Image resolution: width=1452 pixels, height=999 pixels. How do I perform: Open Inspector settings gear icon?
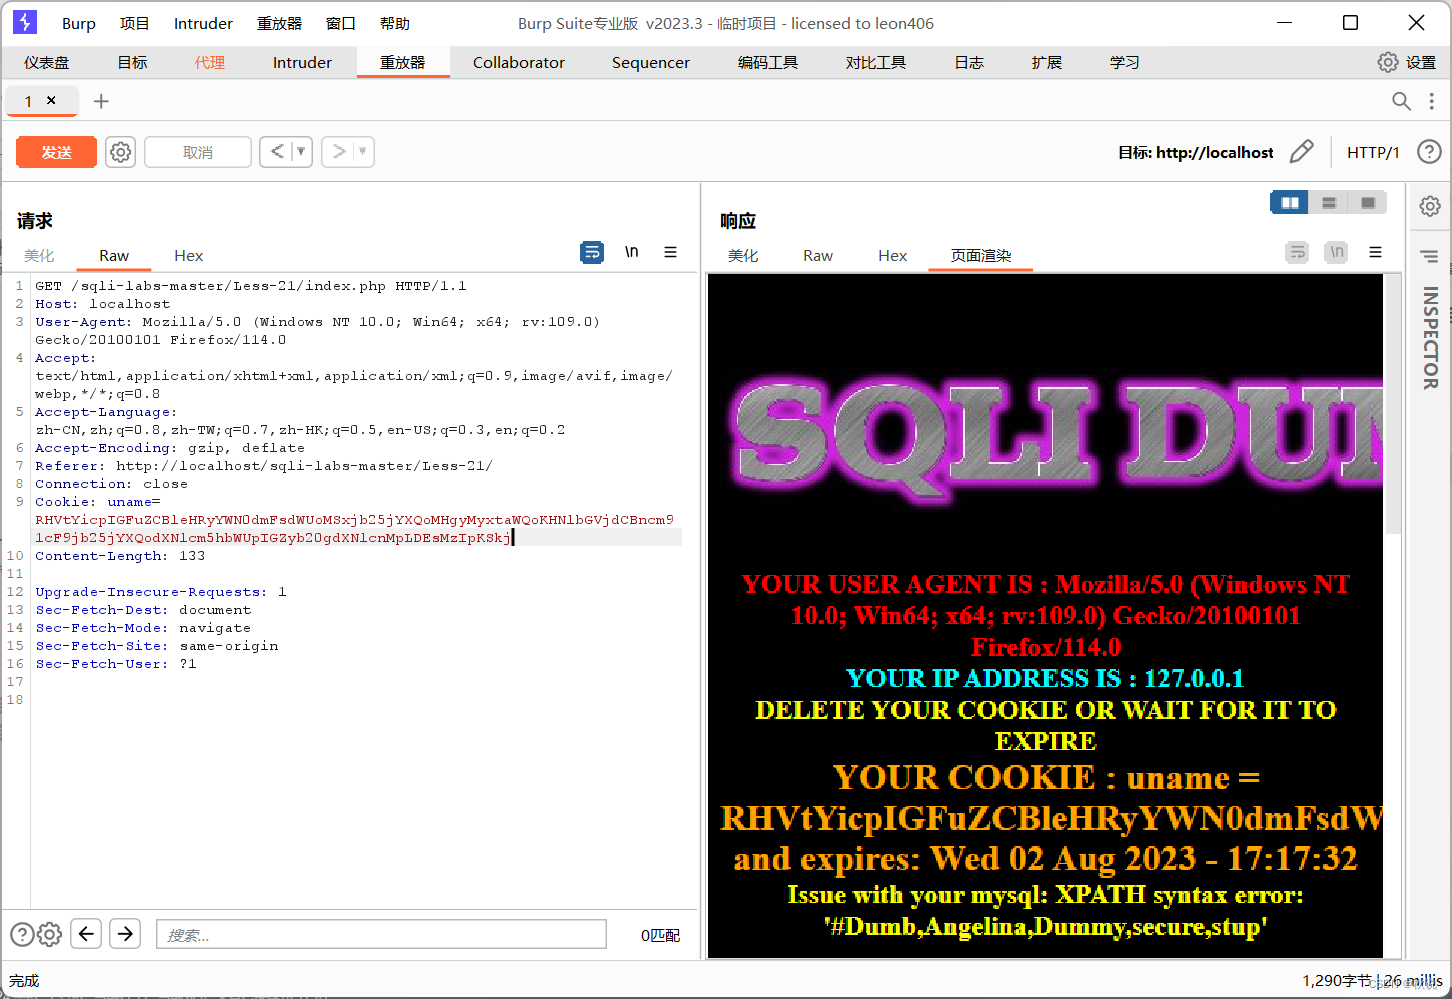pyautogui.click(x=1431, y=206)
